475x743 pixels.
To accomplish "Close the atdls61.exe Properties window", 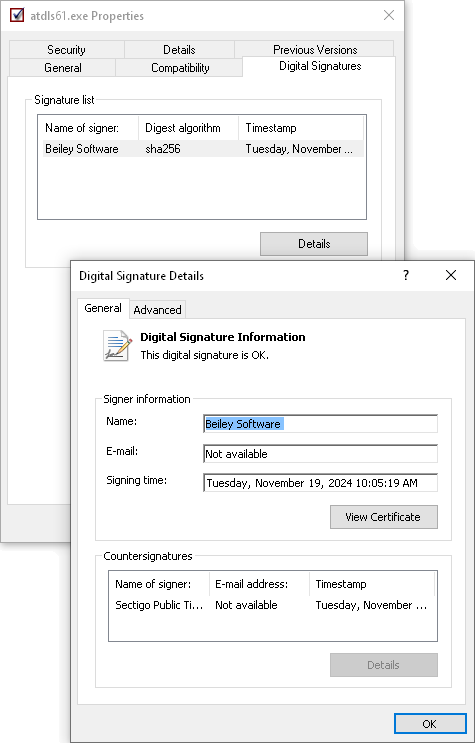I will (389, 15).
